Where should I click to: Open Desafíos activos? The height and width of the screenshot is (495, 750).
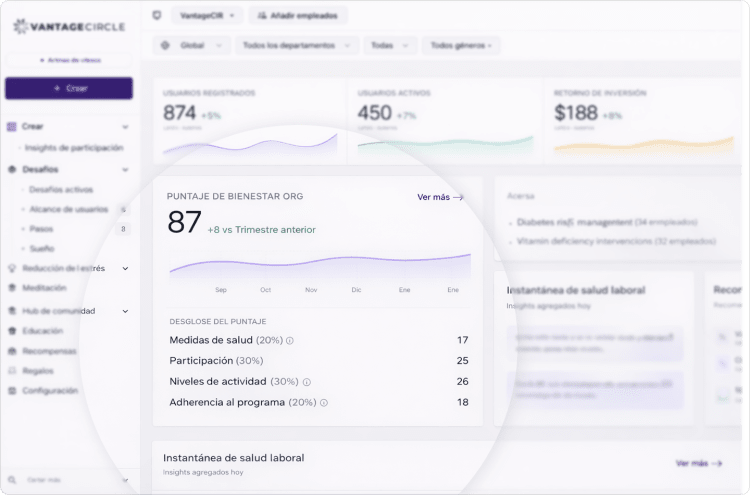click(61, 190)
